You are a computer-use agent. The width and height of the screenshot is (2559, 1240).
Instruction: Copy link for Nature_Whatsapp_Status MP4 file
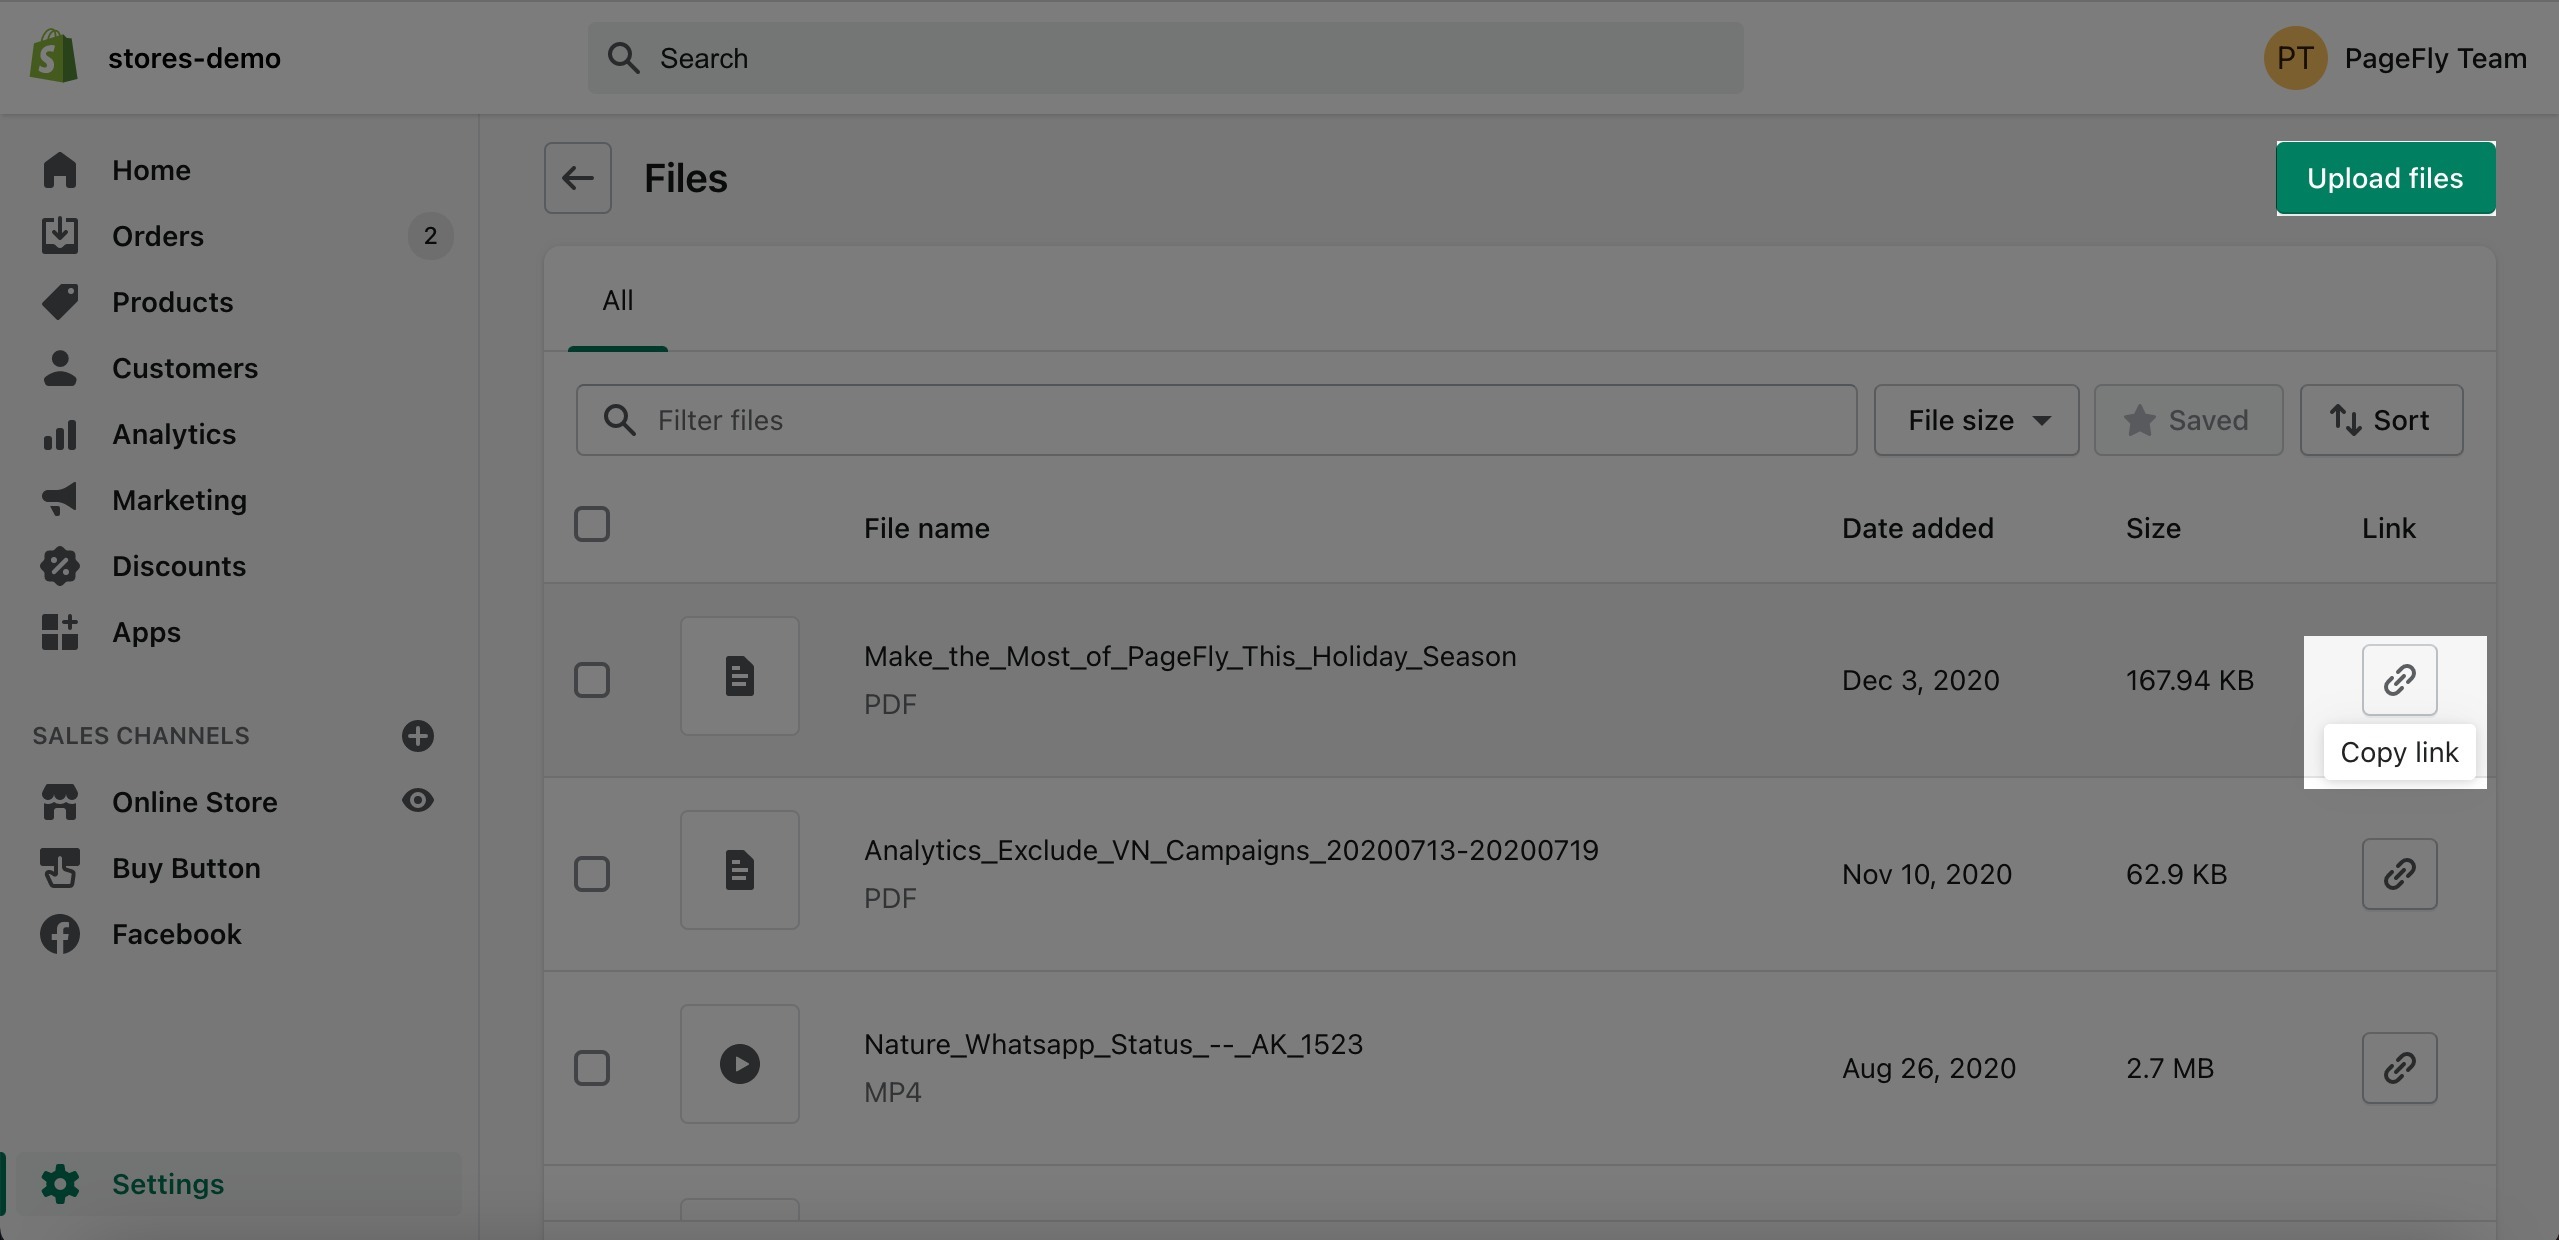click(x=2399, y=1068)
